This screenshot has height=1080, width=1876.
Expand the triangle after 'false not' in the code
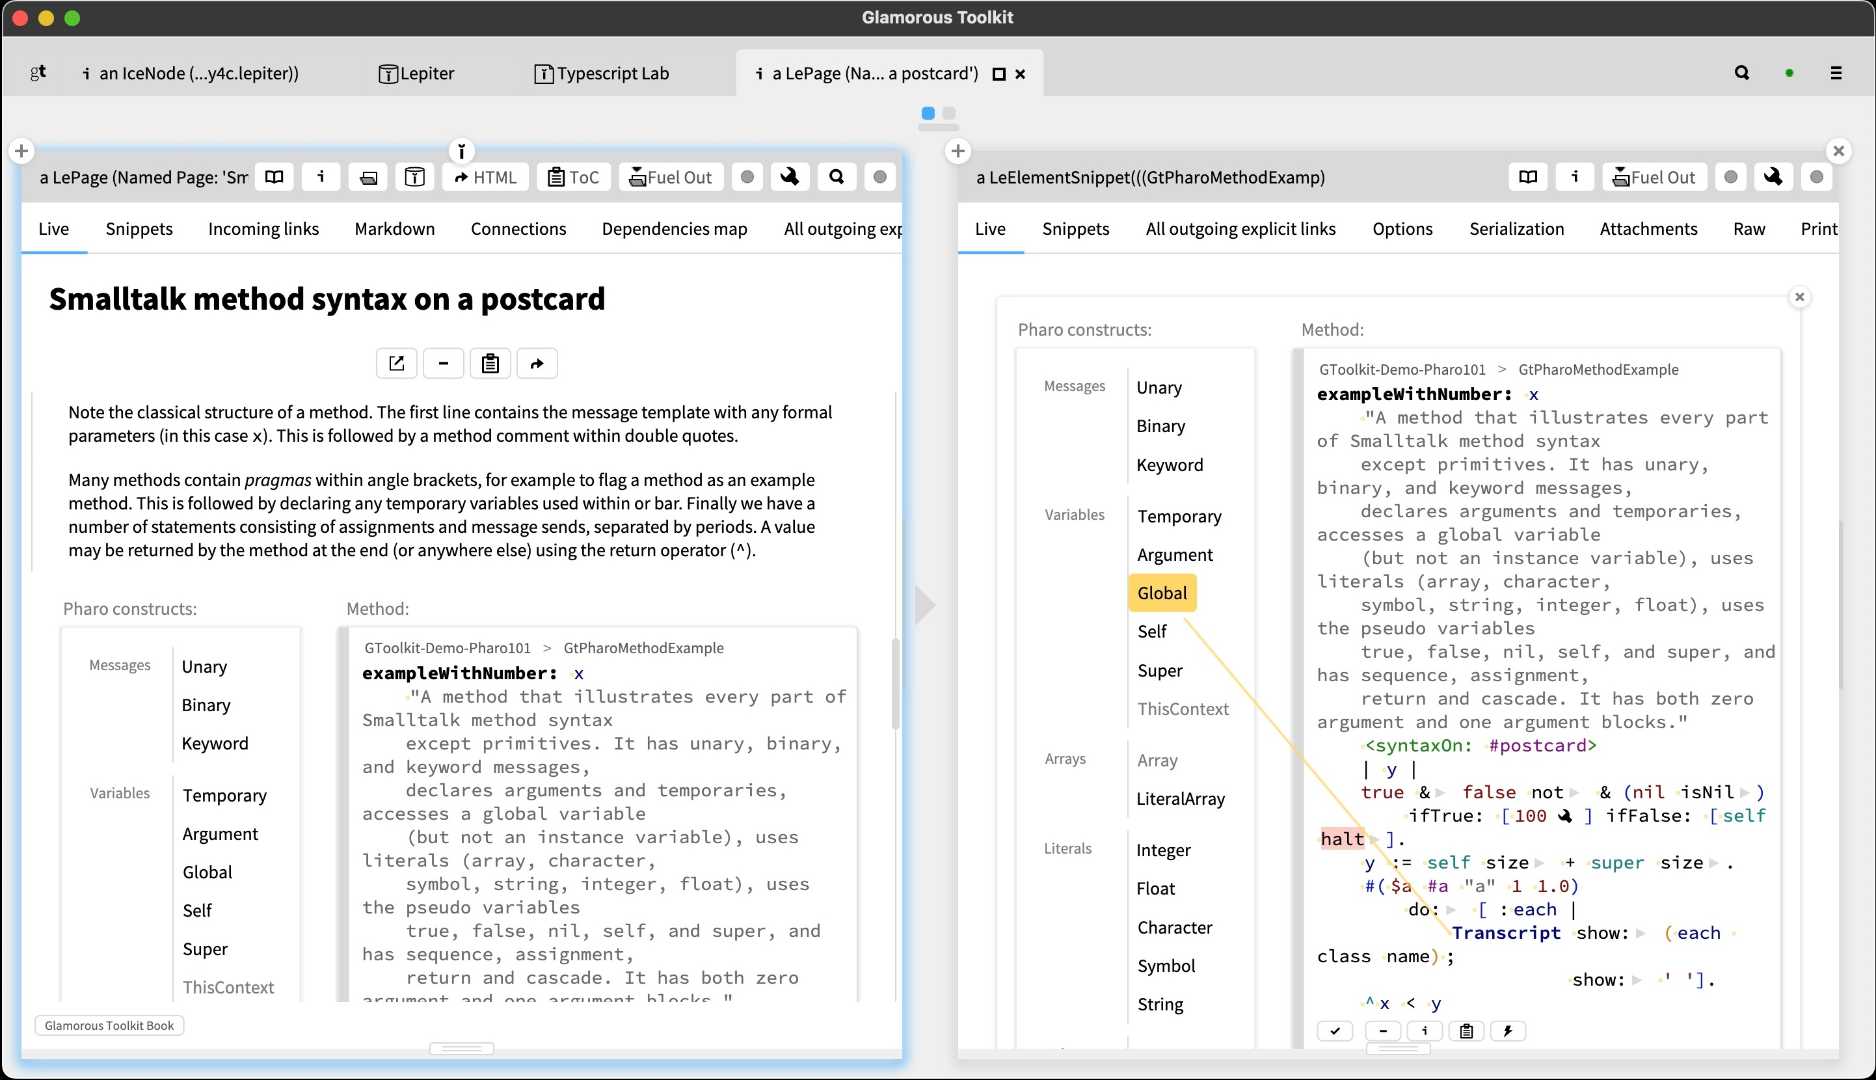coord(1574,793)
